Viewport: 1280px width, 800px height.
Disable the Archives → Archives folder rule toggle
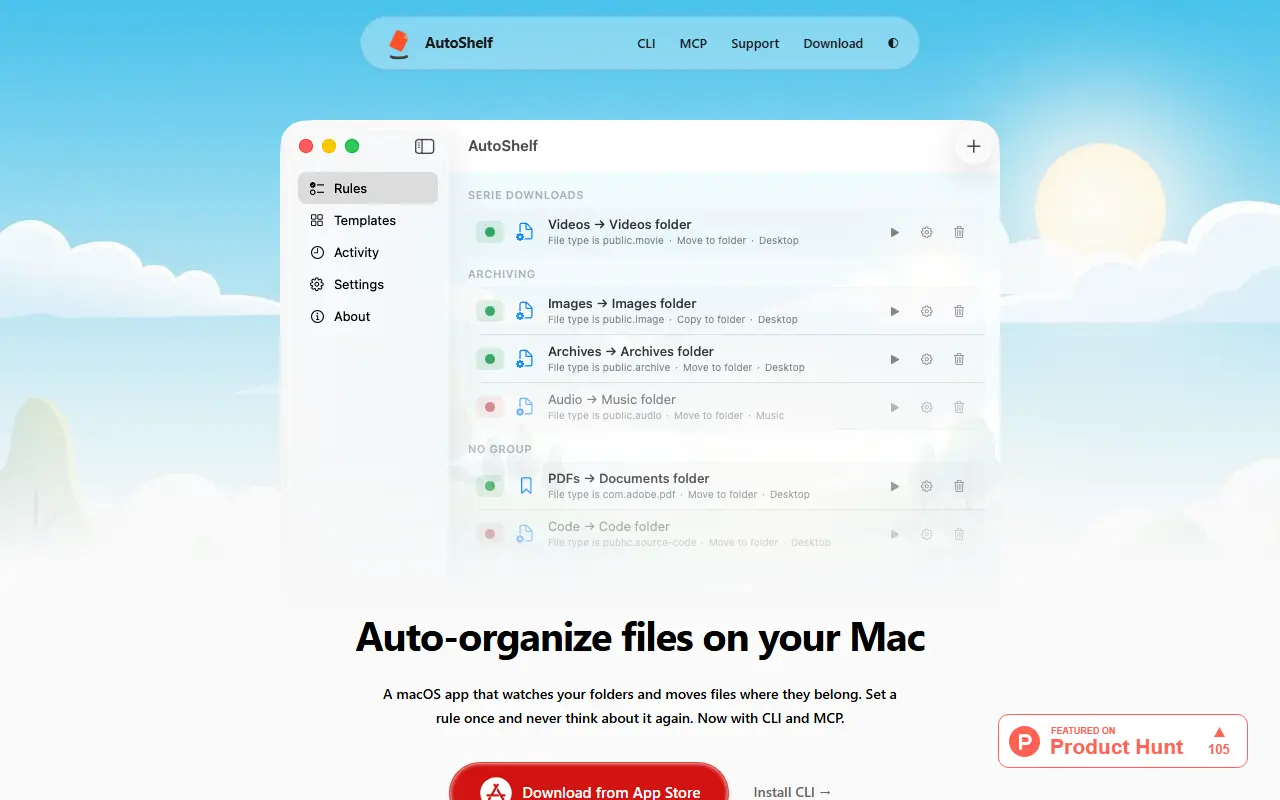pyautogui.click(x=490, y=359)
